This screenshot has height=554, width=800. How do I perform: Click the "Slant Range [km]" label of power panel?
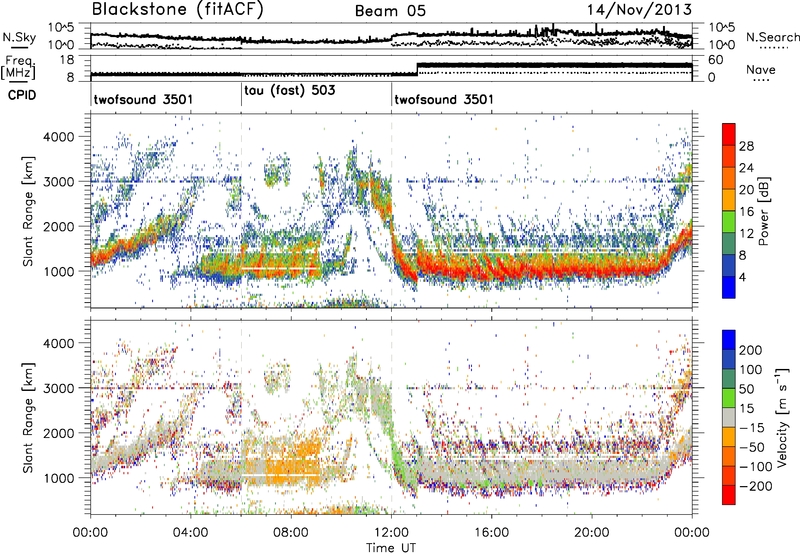point(28,211)
